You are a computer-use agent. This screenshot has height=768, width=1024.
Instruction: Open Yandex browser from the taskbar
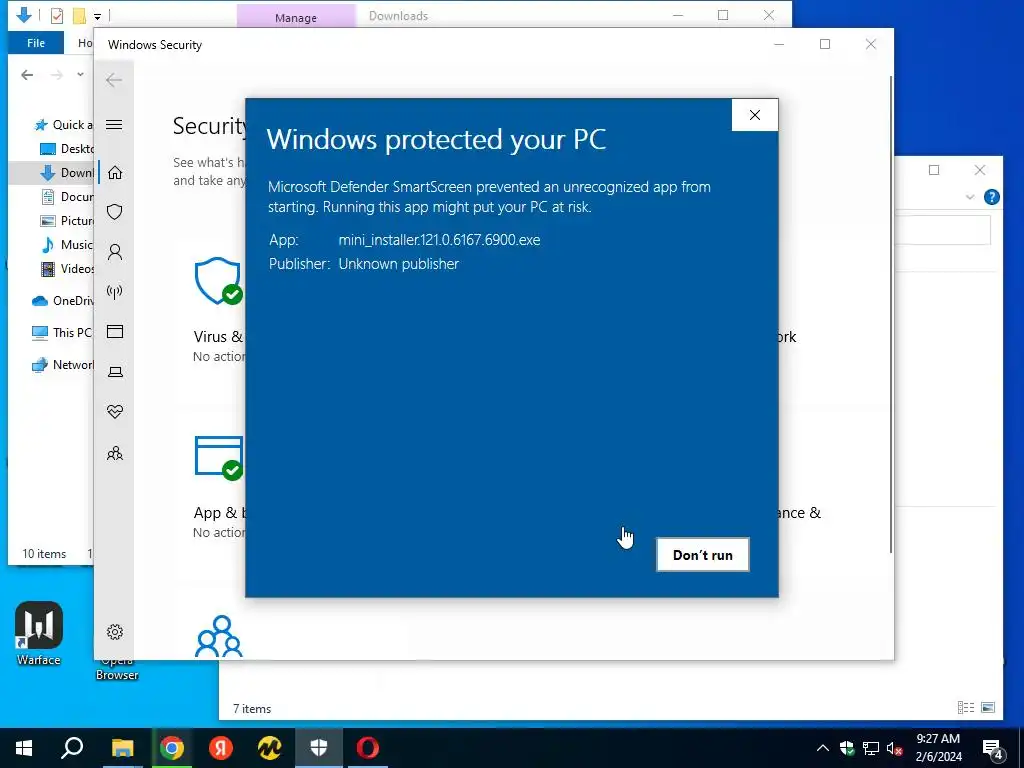click(221, 748)
